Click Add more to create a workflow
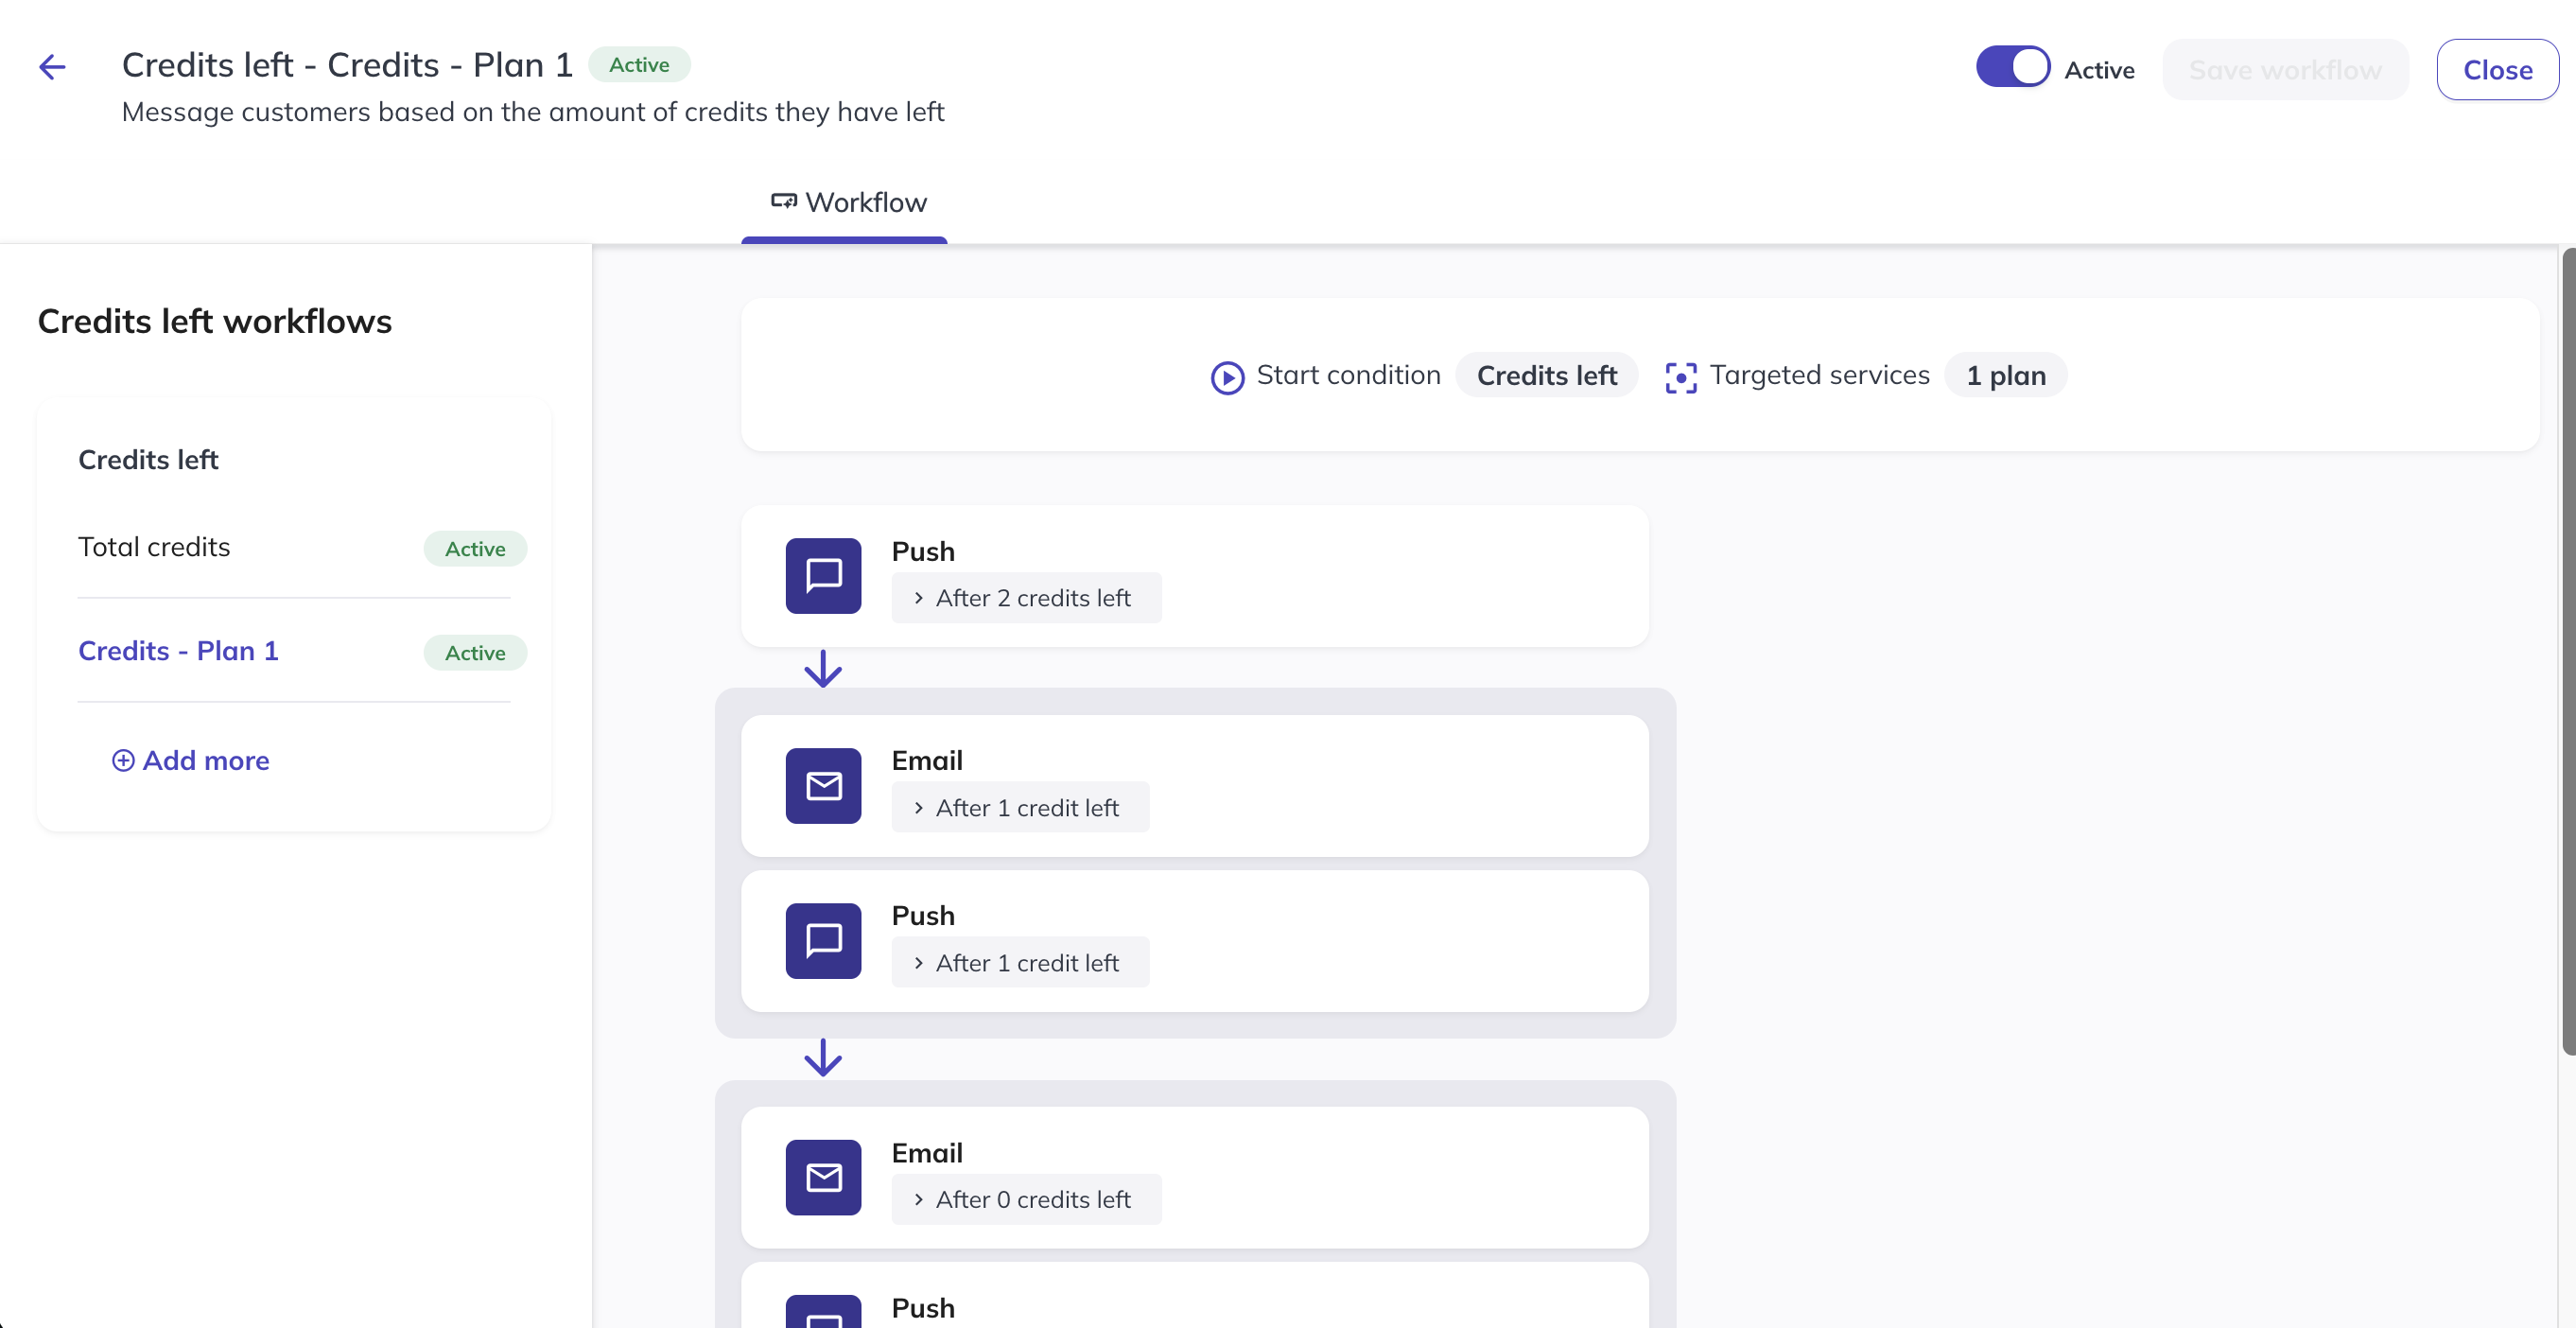Image resolution: width=2576 pixels, height=1328 pixels. coord(191,760)
